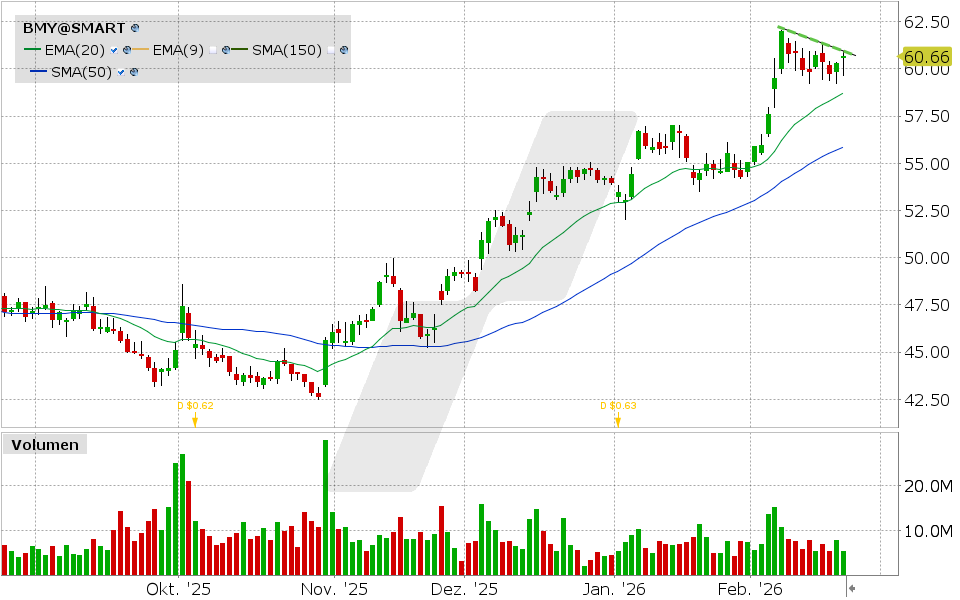Enable the EMA(9) indicator checkbox
This screenshot has width=960, height=600.
tap(213, 49)
